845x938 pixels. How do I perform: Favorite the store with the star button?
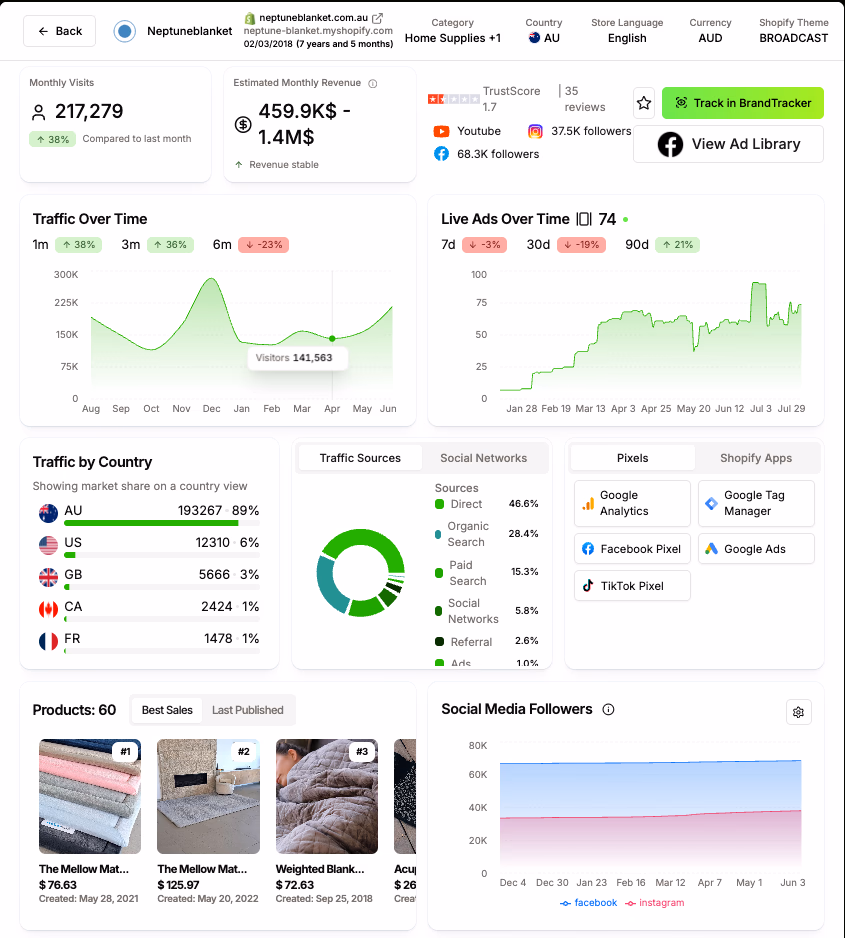tap(644, 103)
